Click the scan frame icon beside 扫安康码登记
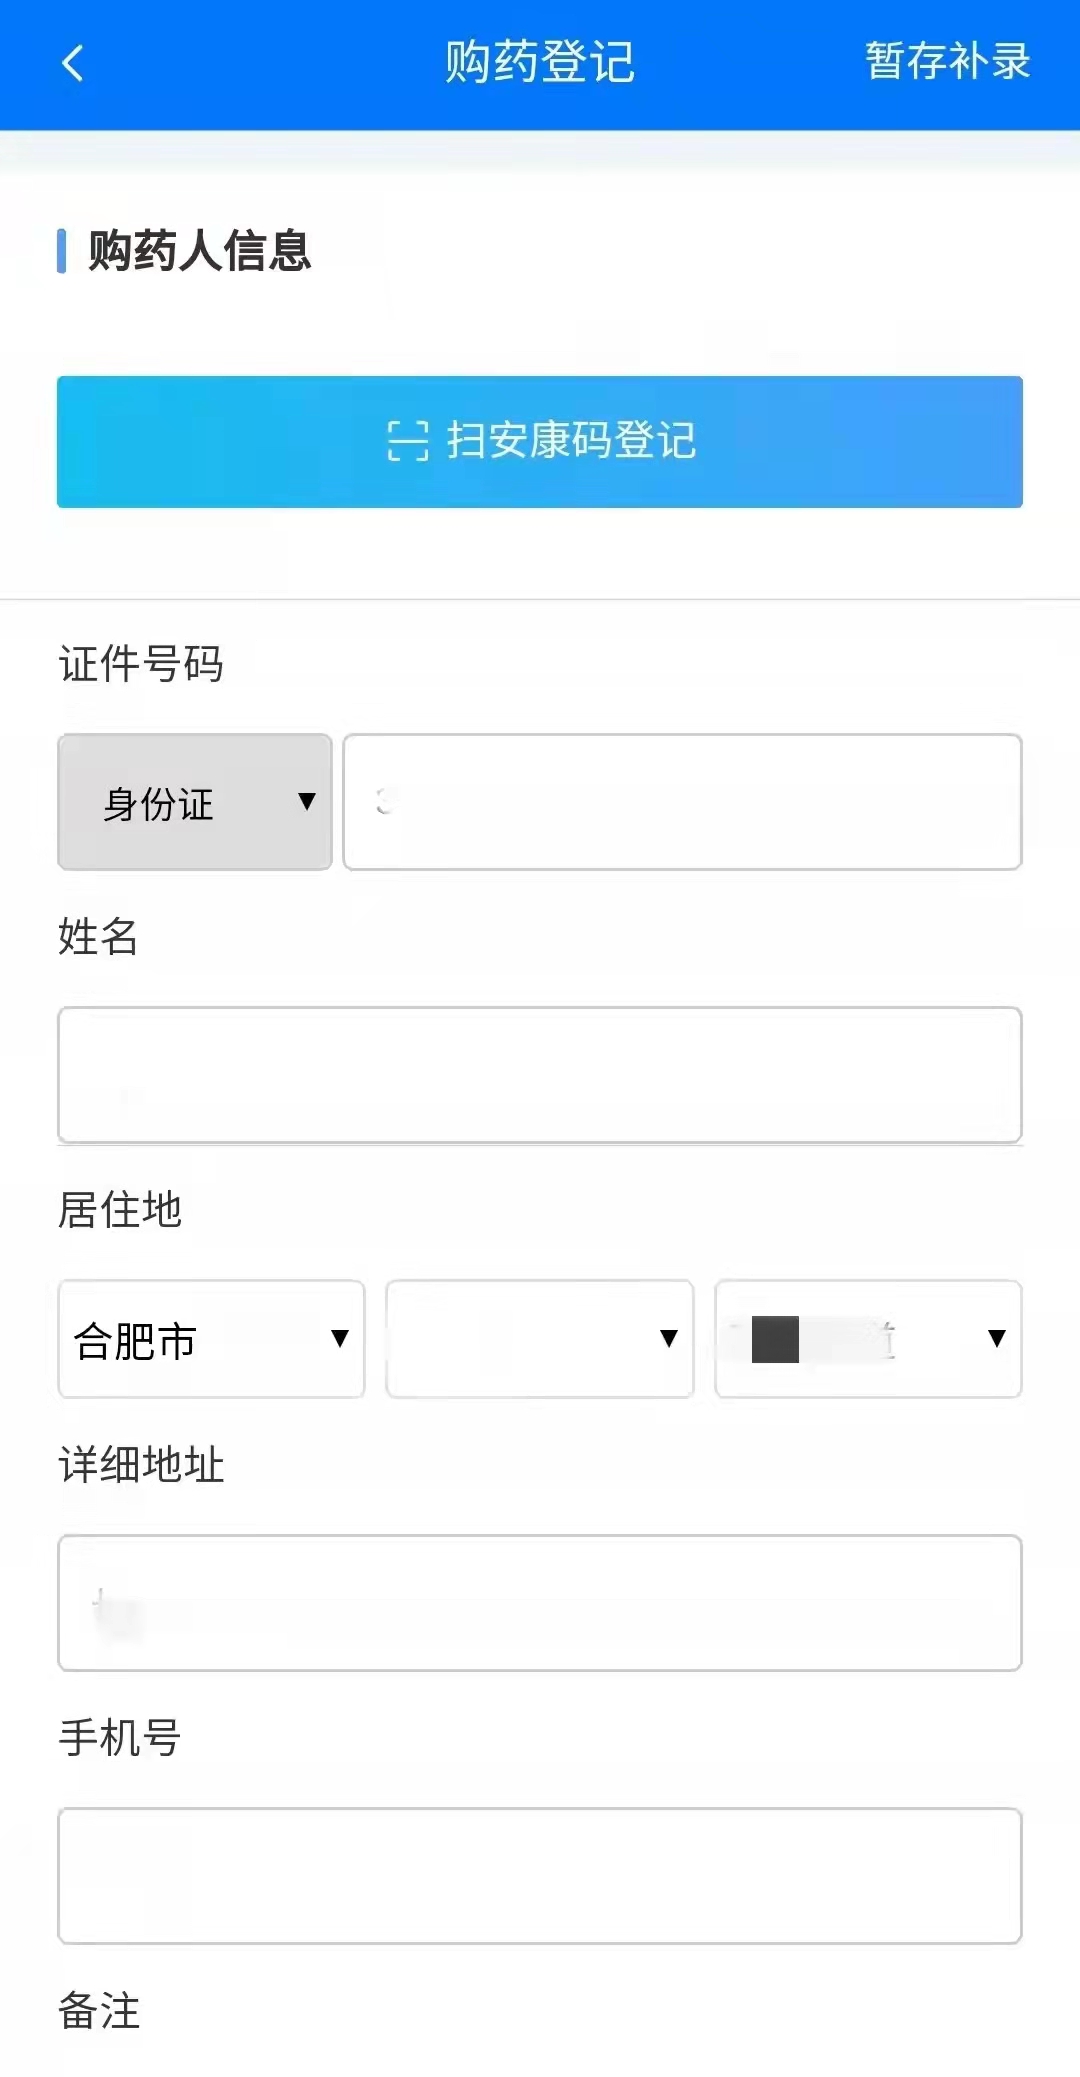 click(x=407, y=441)
